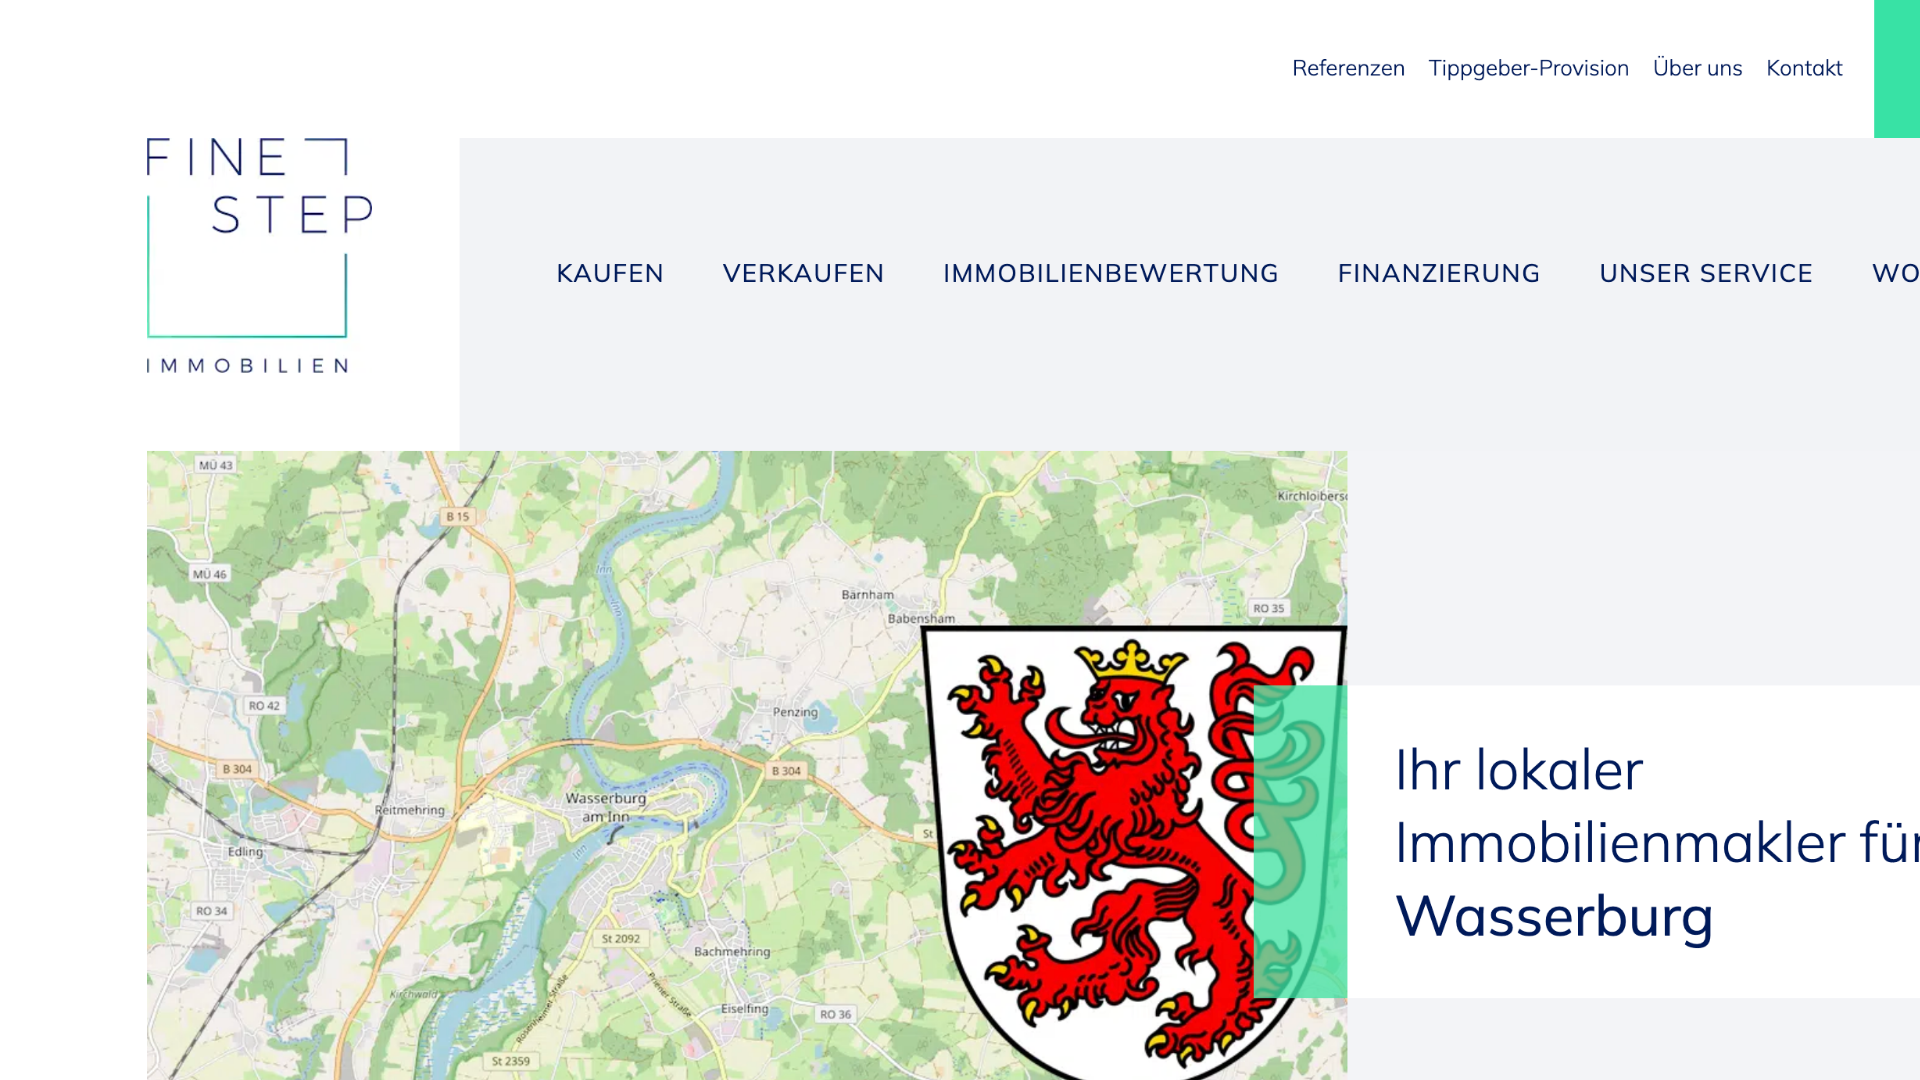Open the FINANZIERUNG menu
Viewport: 1920px width, 1080px height.
pos(1438,272)
